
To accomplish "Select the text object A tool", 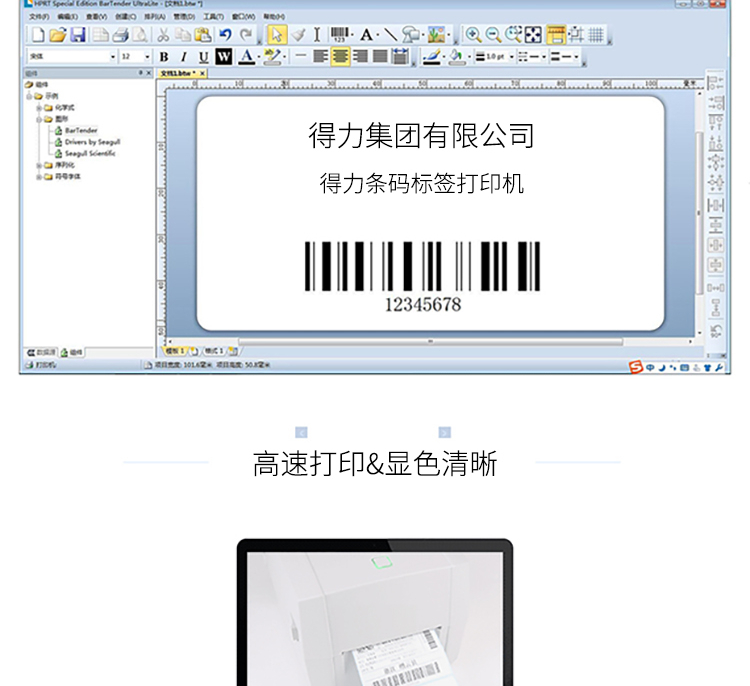I will [366, 35].
